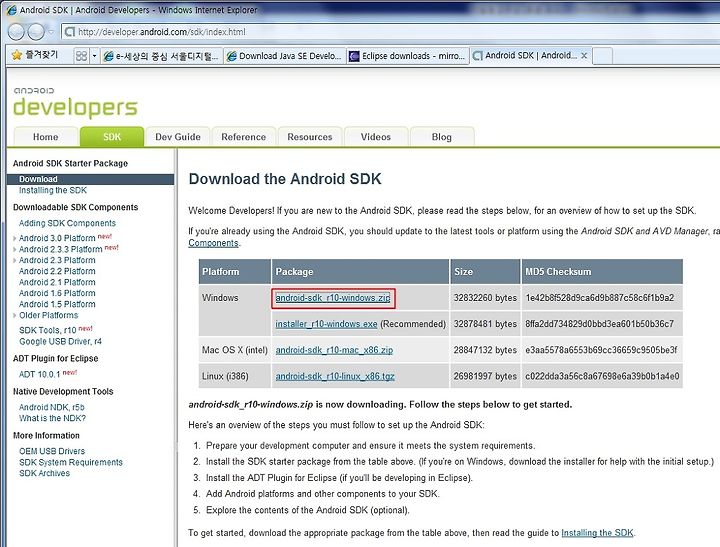This screenshot has height=547, width=720.
Task: Click the 32878481 bytes size cell
Action: [x=485, y=324]
